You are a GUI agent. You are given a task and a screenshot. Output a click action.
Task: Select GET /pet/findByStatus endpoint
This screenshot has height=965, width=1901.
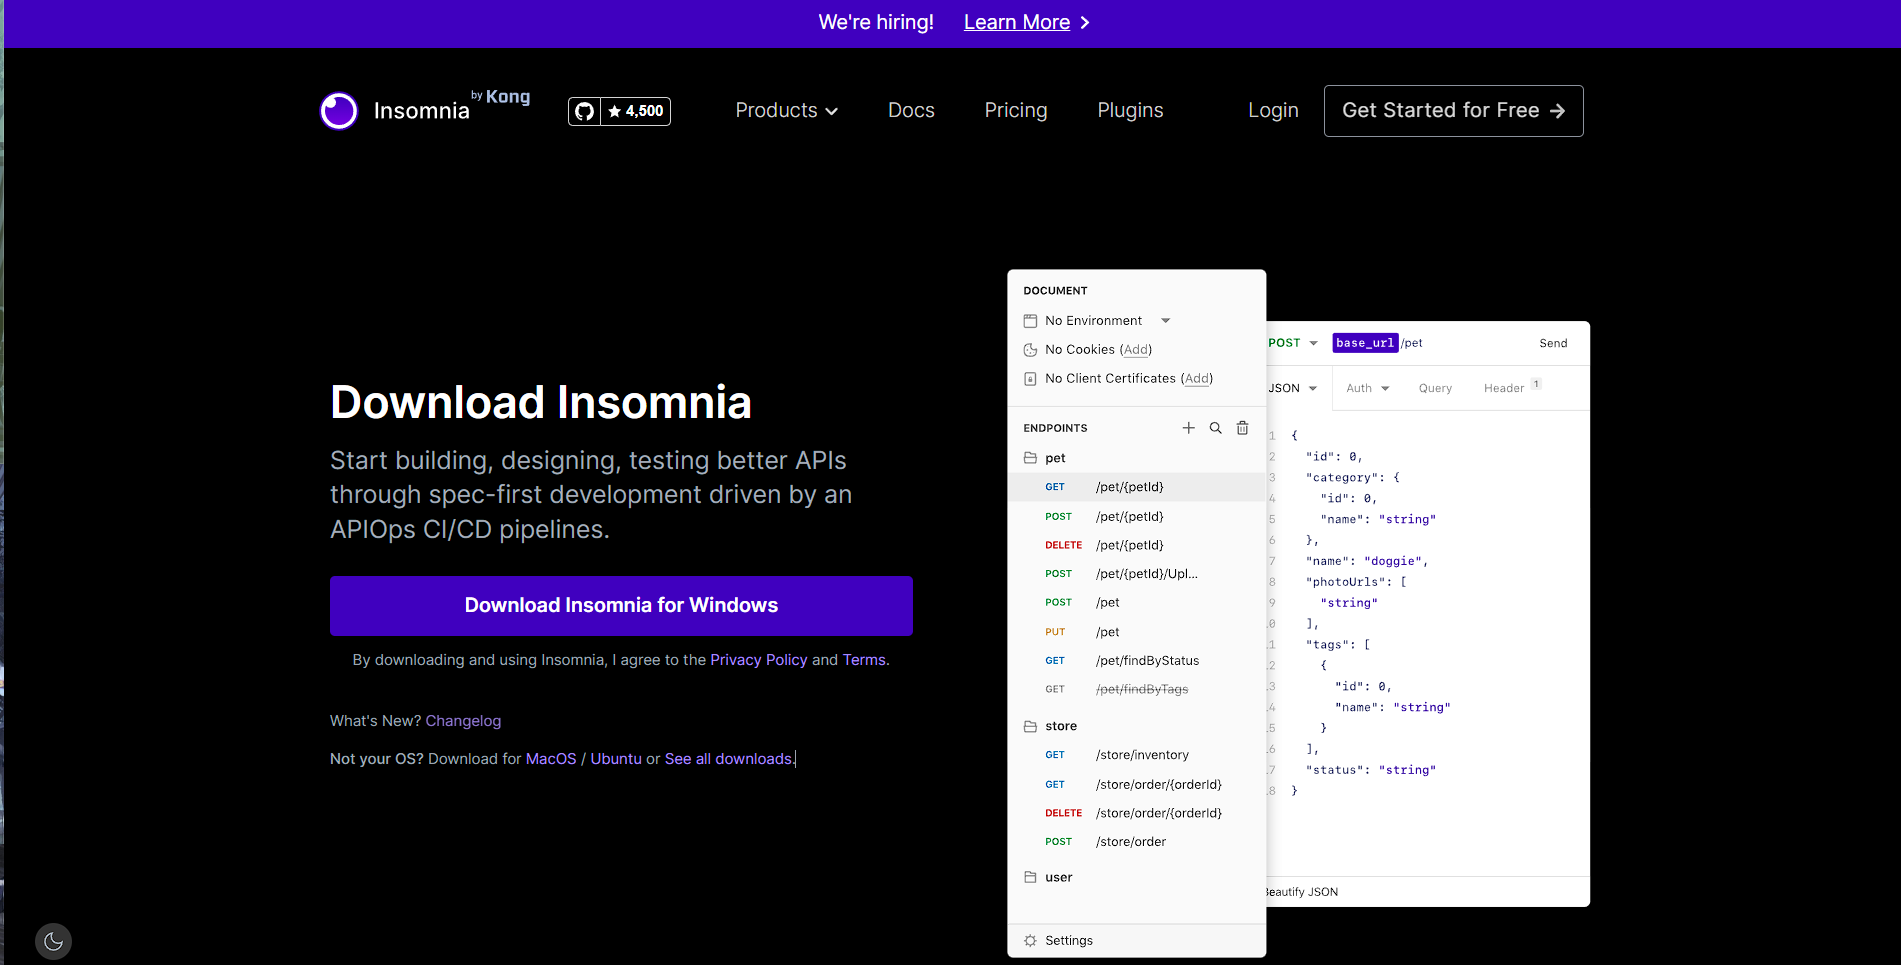point(1137,661)
